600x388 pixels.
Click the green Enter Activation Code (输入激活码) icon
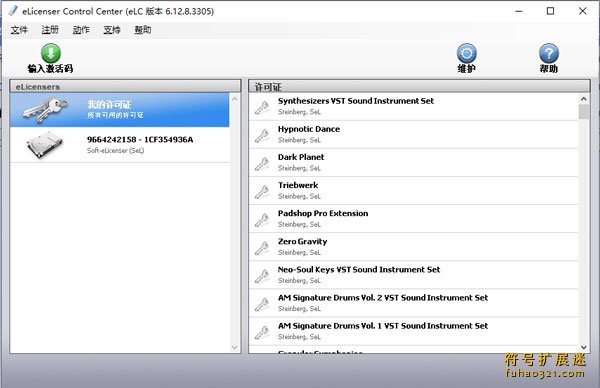point(51,53)
